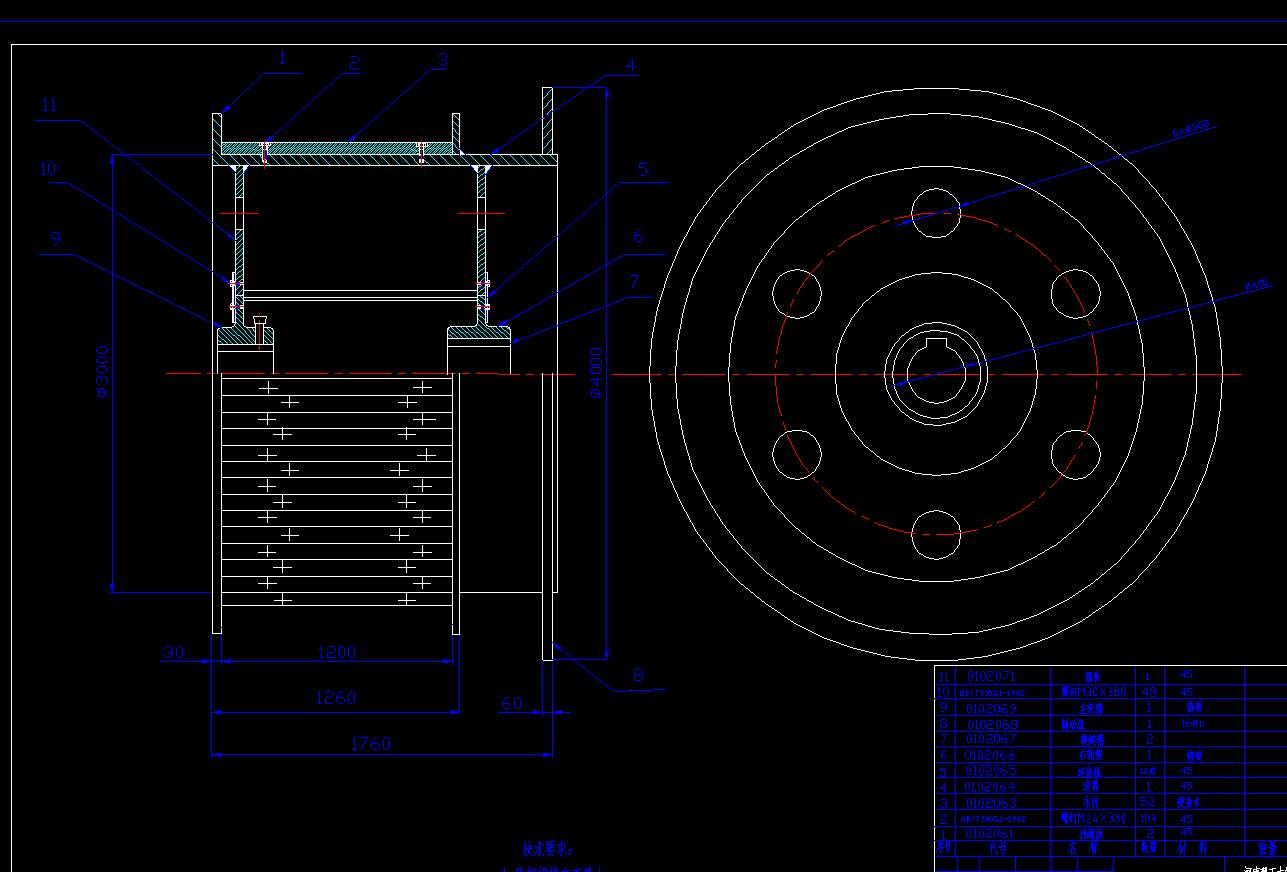Click the 1260 horizontal dimension value
The height and width of the screenshot is (872, 1287).
click(336, 697)
